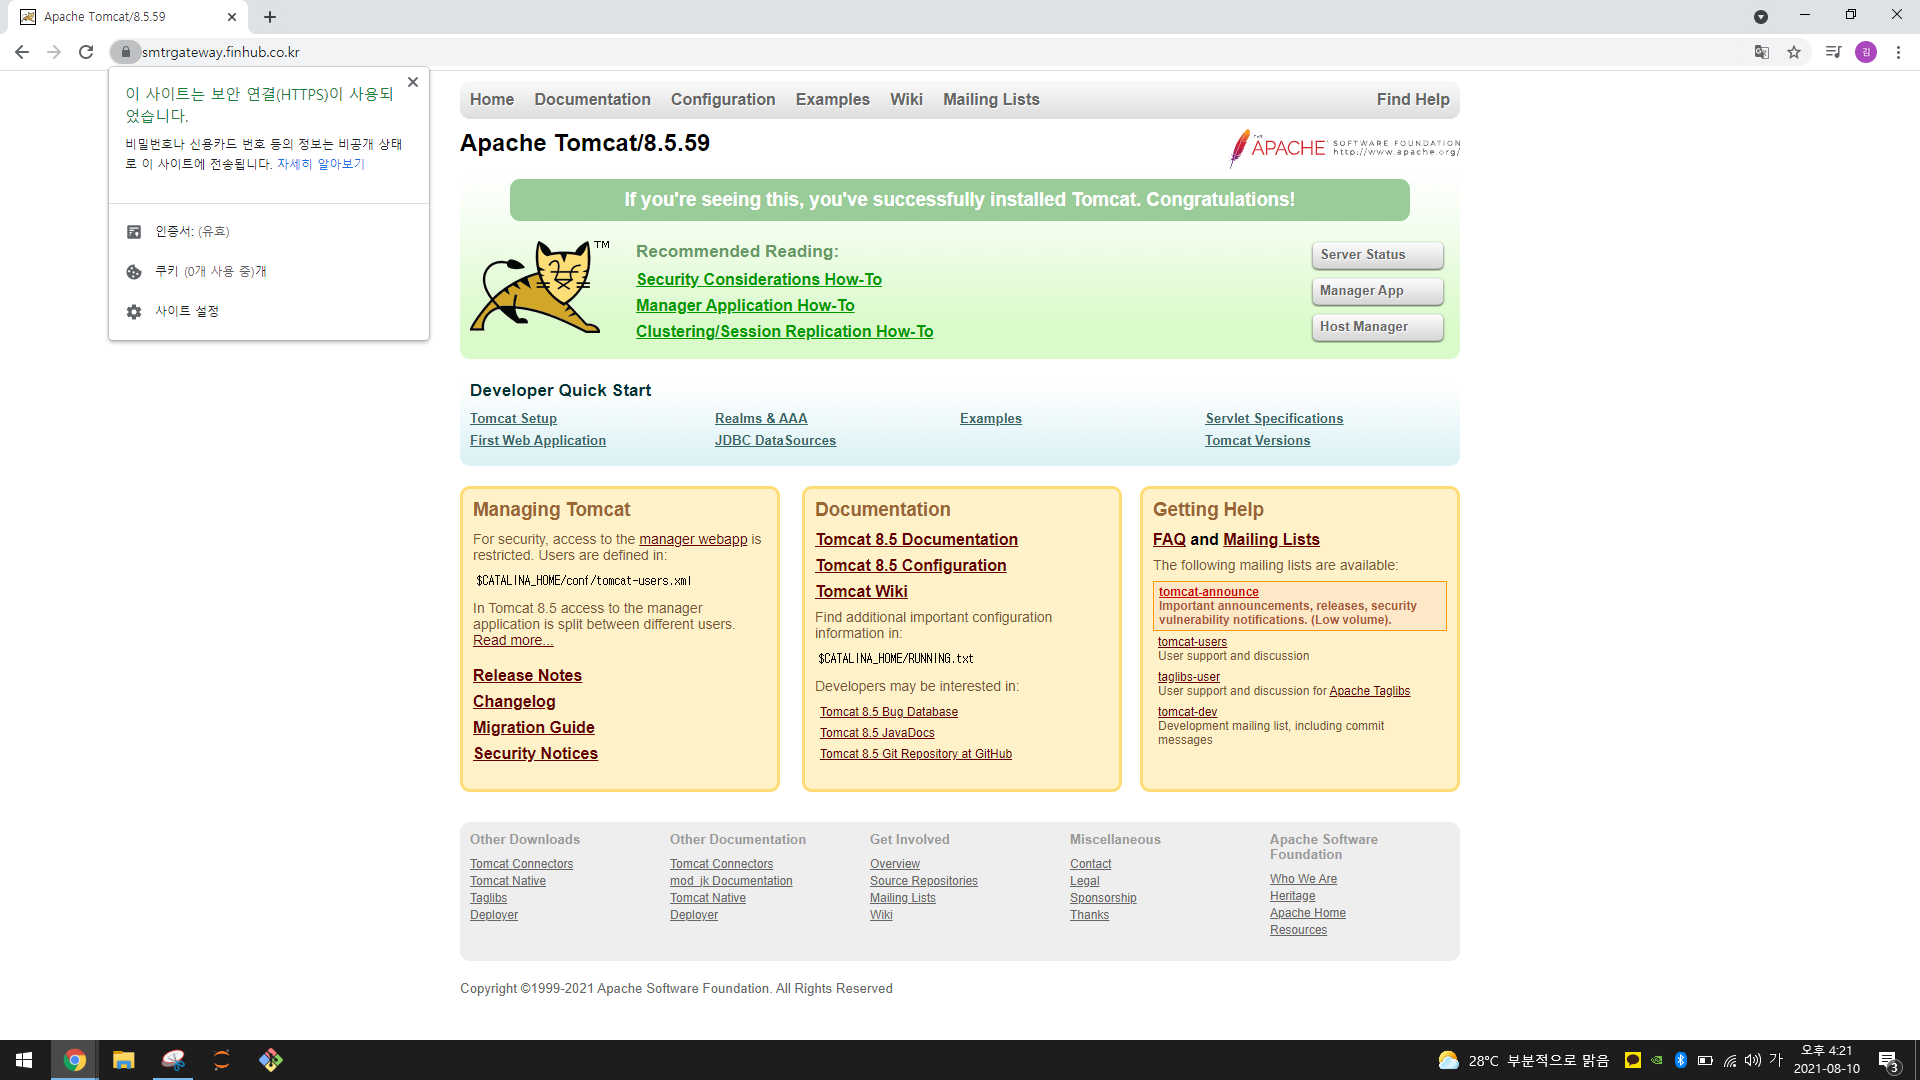Open a new browser tab
Image resolution: width=1920 pixels, height=1080 pixels.
click(x=270, y=17)
